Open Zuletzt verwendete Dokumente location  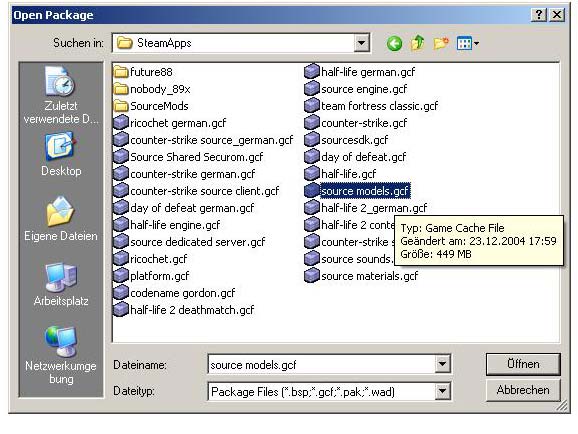click(x=61, y=96)
